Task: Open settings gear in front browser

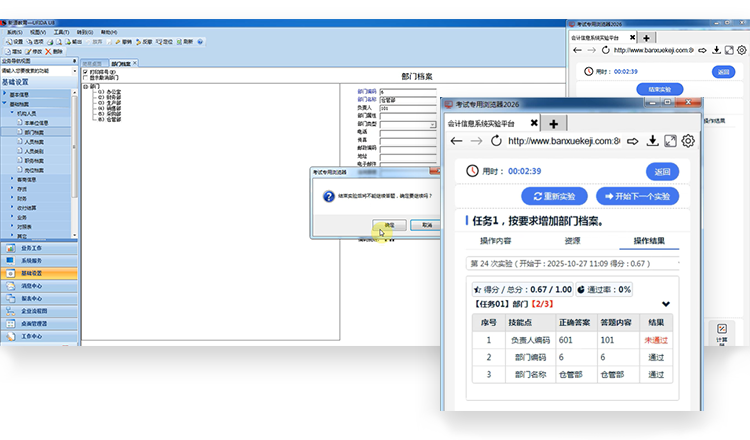Action: (688, 141)
